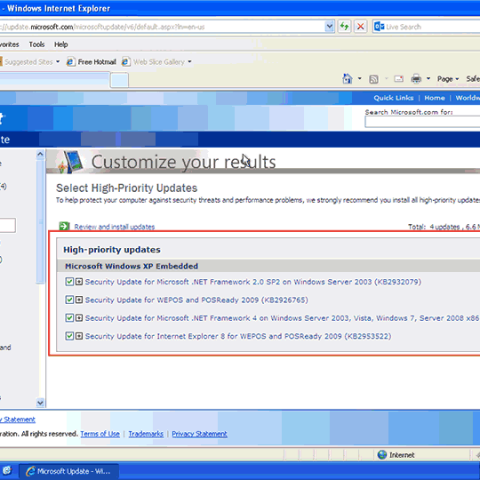The width and height of the screenshot is (480, 480).
Task: Uncheck the .NET Framework 4 security update
Action: point(69,318)
